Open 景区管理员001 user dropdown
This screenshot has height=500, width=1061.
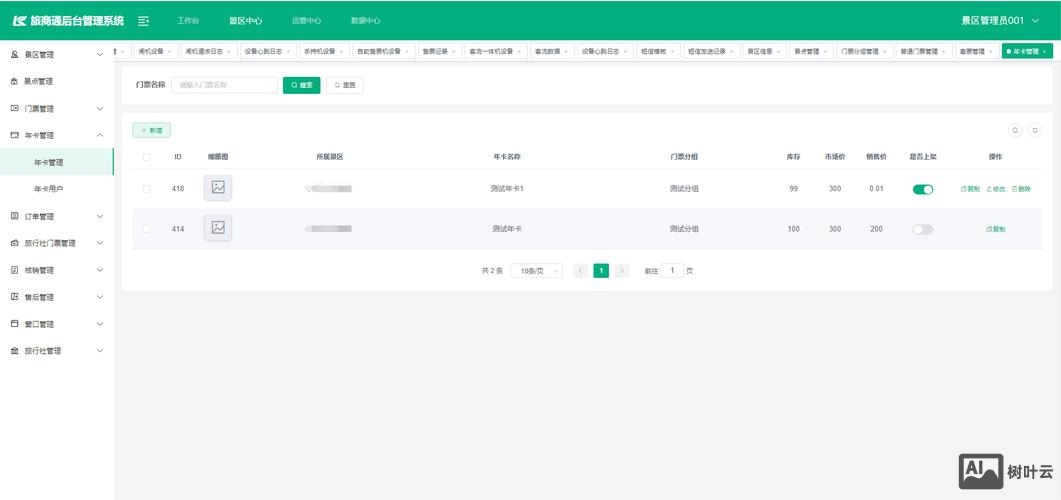click(x=999, y=20)
